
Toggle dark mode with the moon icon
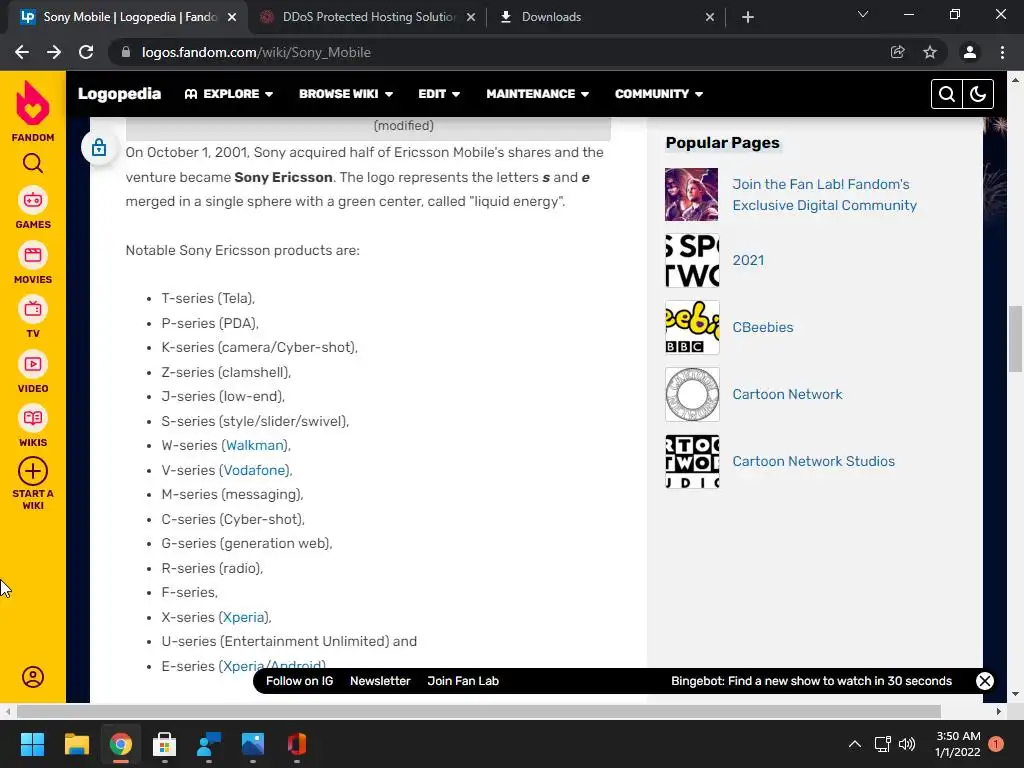(978, 94)
